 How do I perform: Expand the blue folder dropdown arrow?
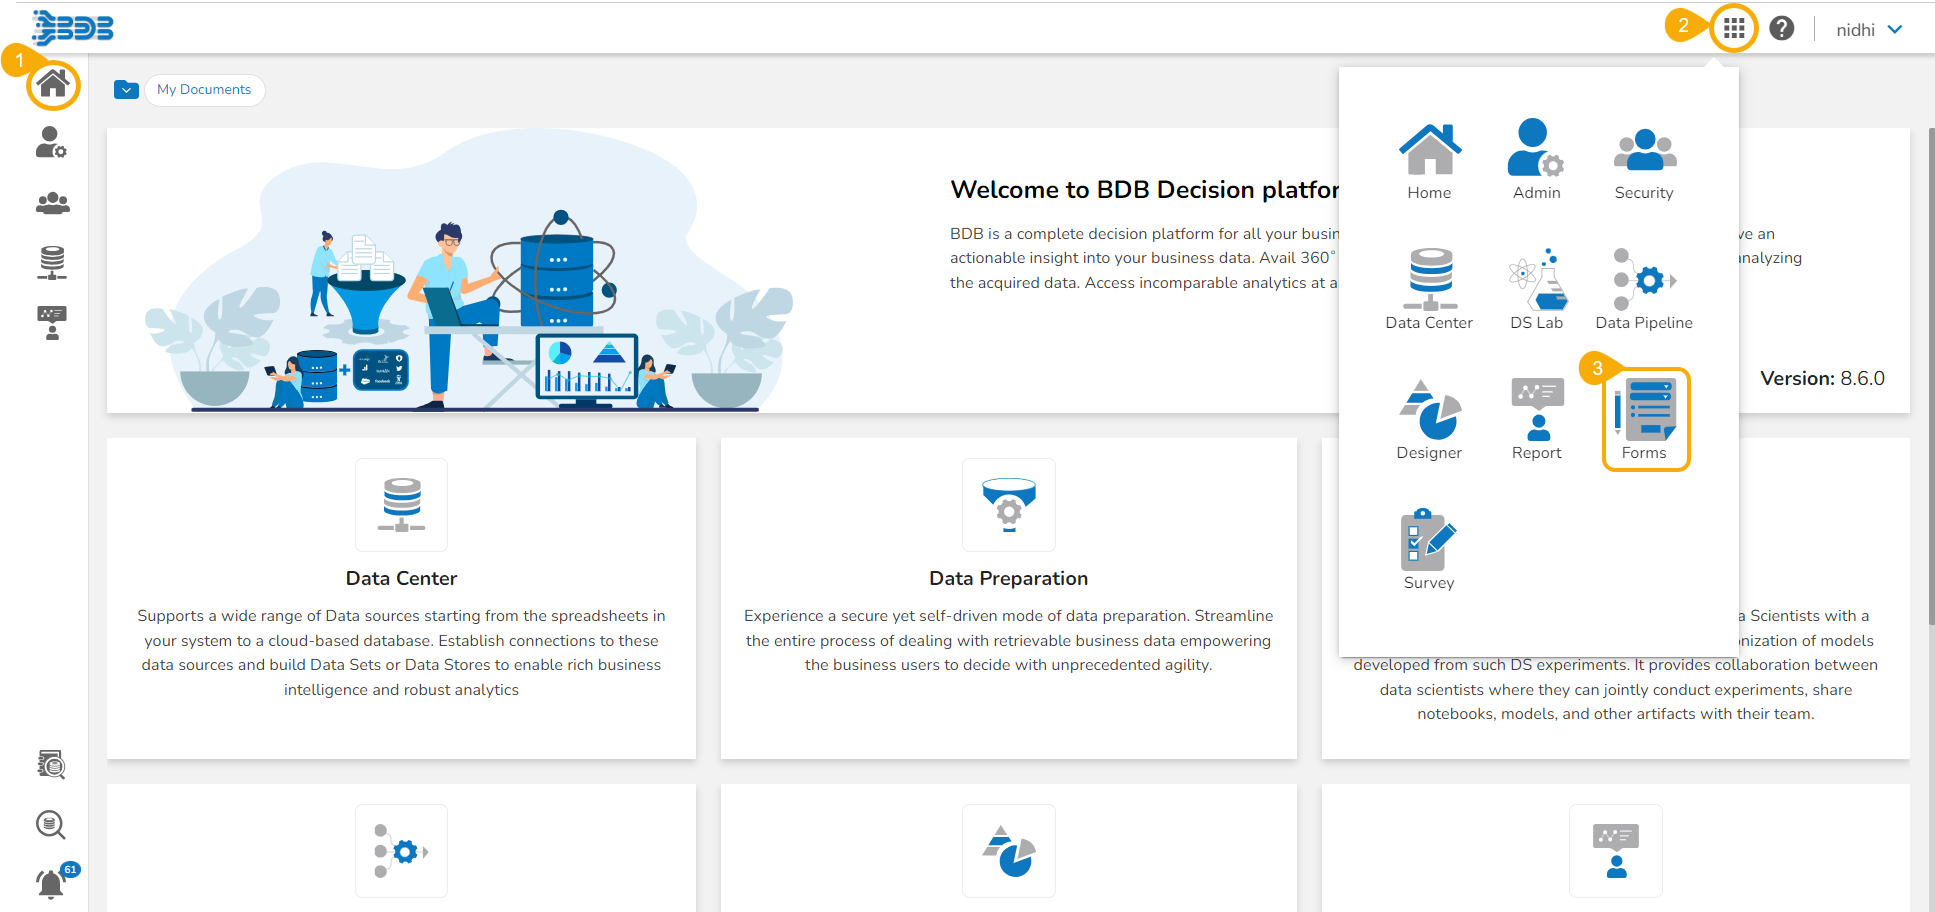pos(126,90)
